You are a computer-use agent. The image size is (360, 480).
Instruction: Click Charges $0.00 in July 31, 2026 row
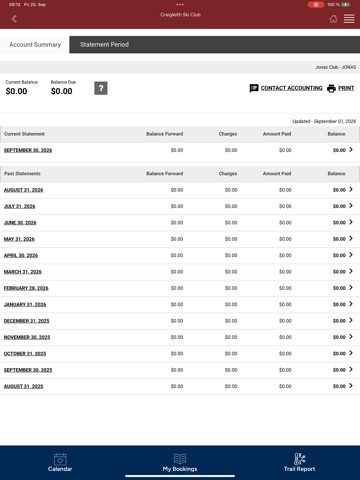pyautogui.click(x=231, y=206)
